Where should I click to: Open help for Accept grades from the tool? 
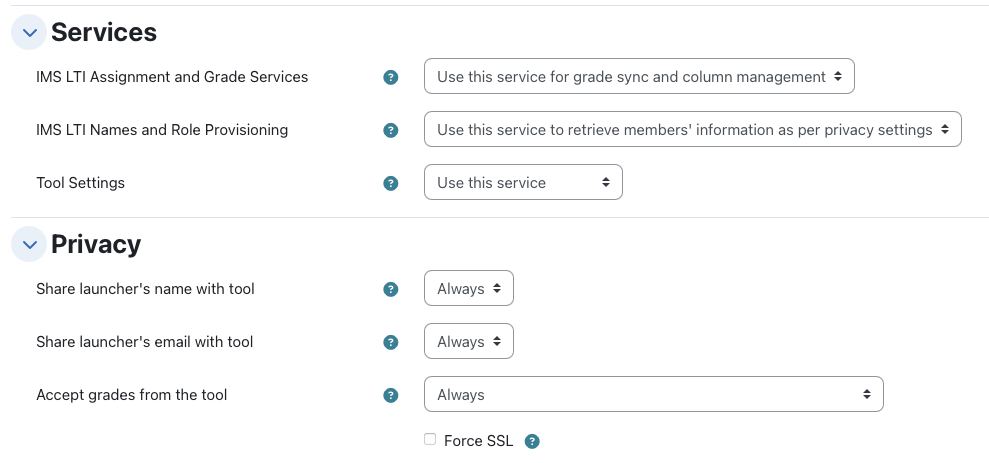[391, 396]
